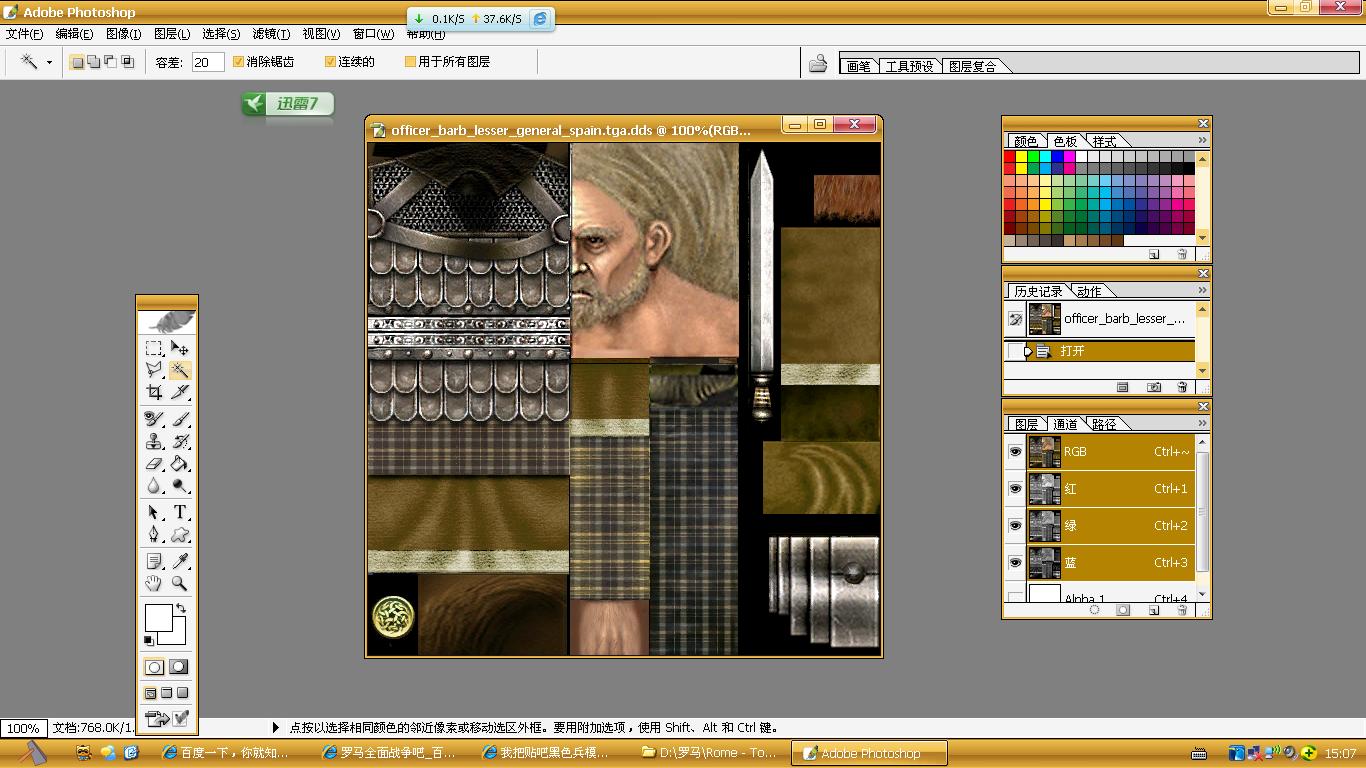Switch to the 动作 actions tab
The image size is (1366, 768).
1090,291
